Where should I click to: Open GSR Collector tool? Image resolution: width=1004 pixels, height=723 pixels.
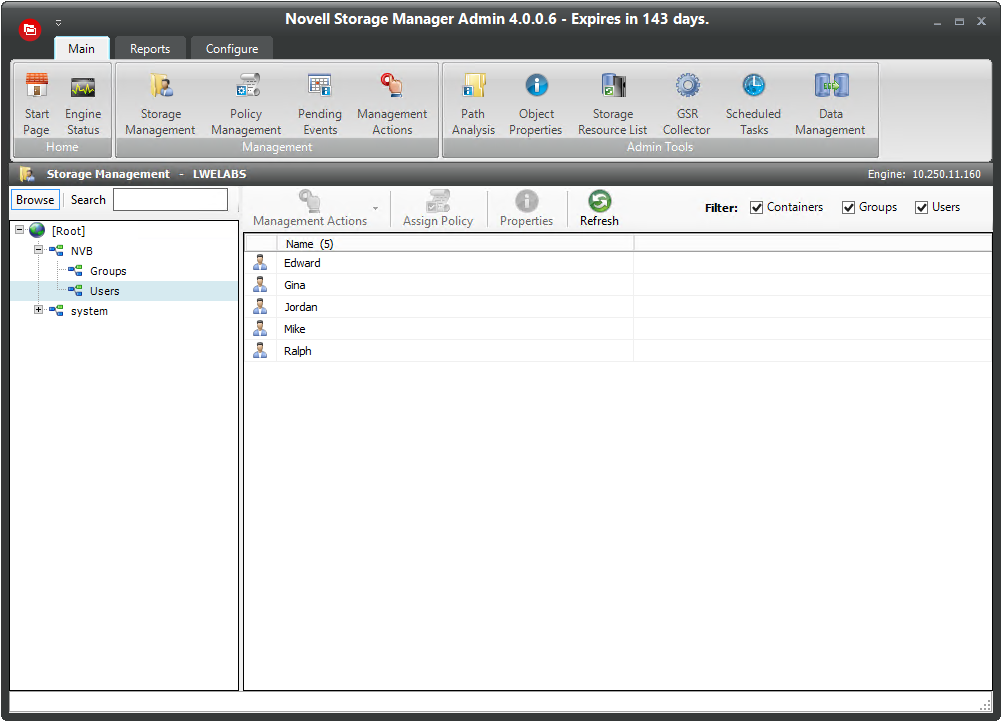687,103
